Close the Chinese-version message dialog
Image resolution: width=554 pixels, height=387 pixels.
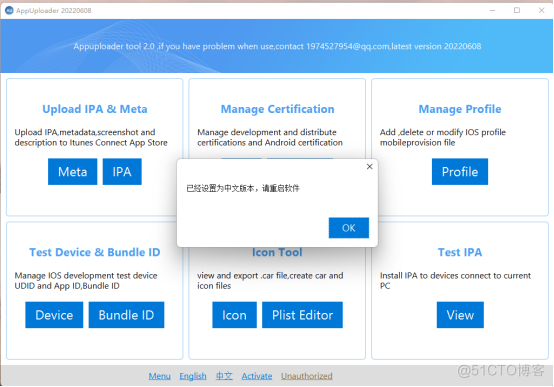tap(370, 166)
